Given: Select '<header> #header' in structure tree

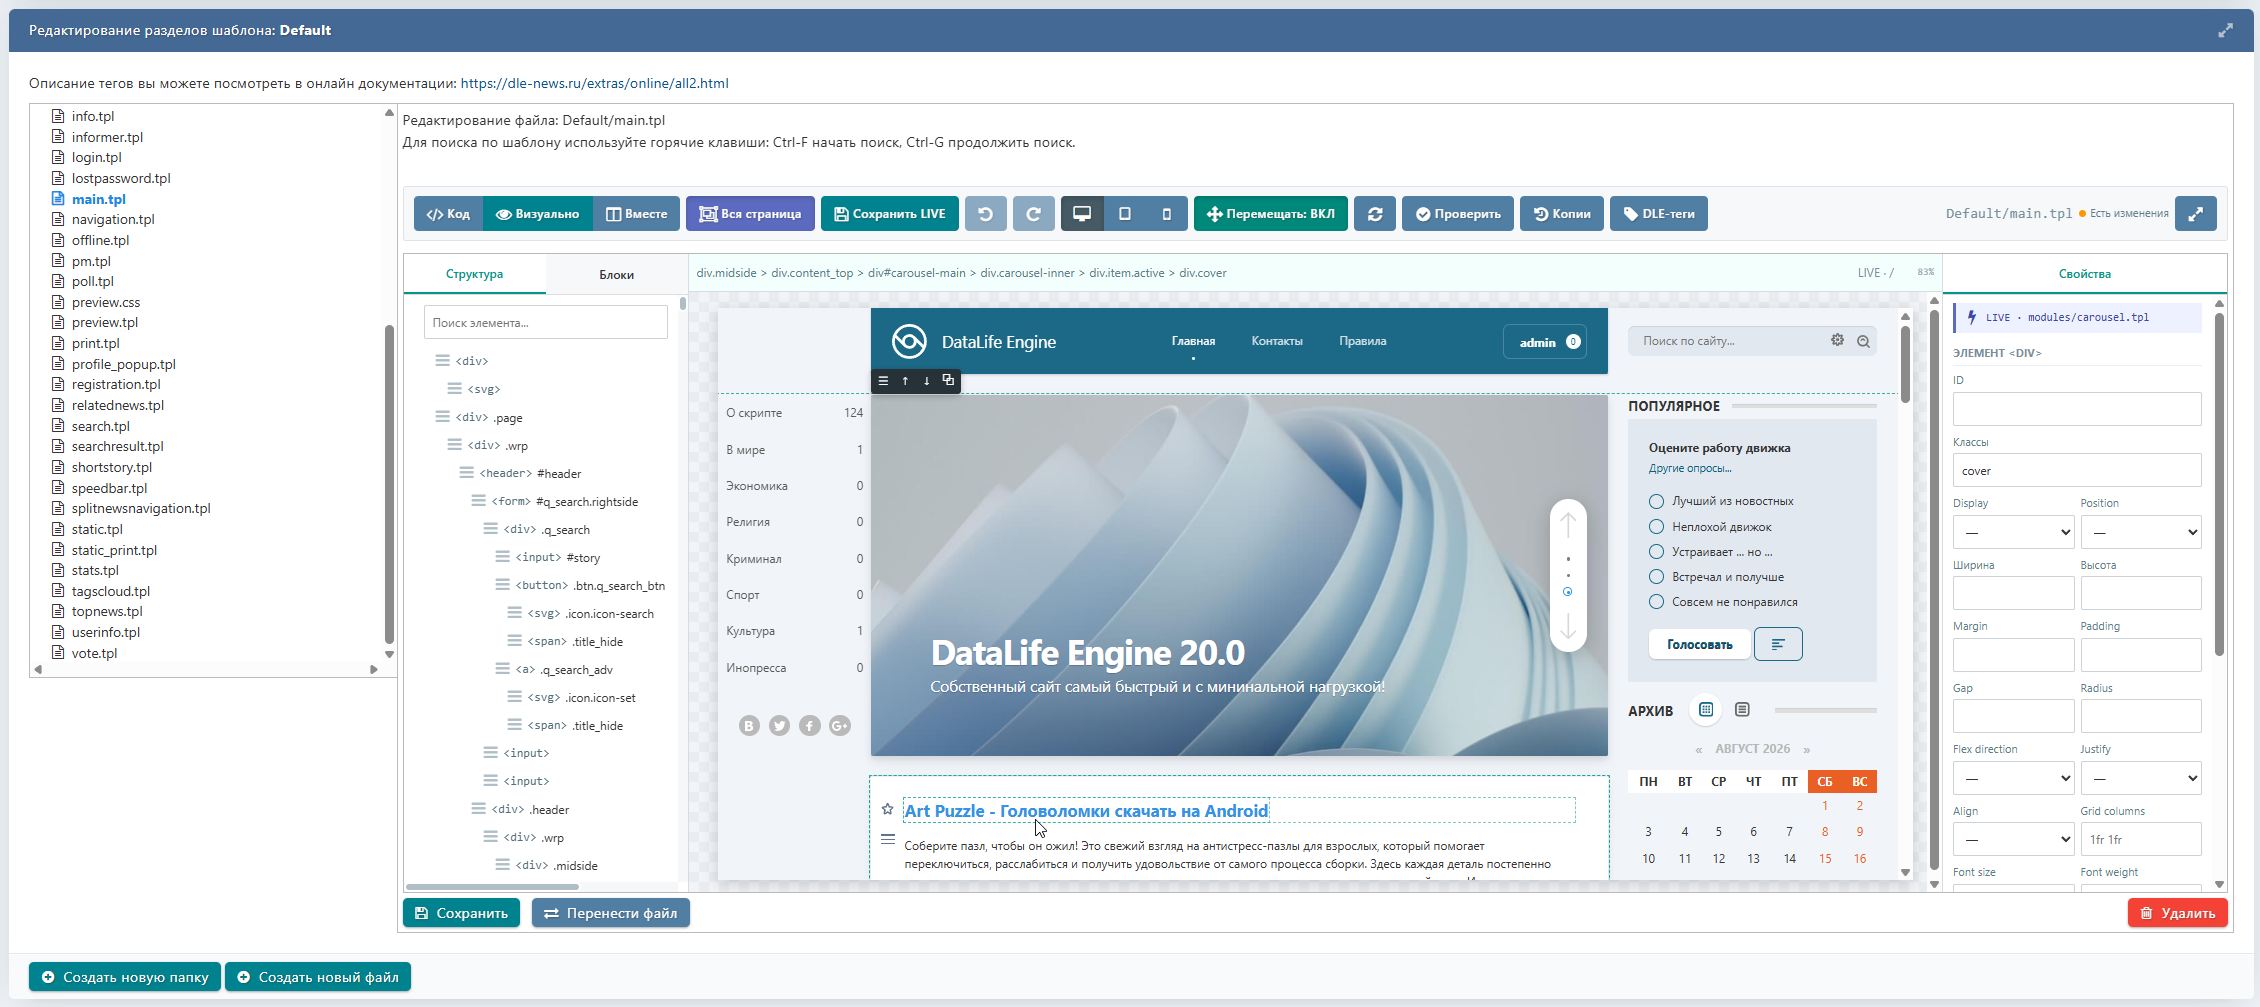Looking at the screenshot, I should pos(530,473).
